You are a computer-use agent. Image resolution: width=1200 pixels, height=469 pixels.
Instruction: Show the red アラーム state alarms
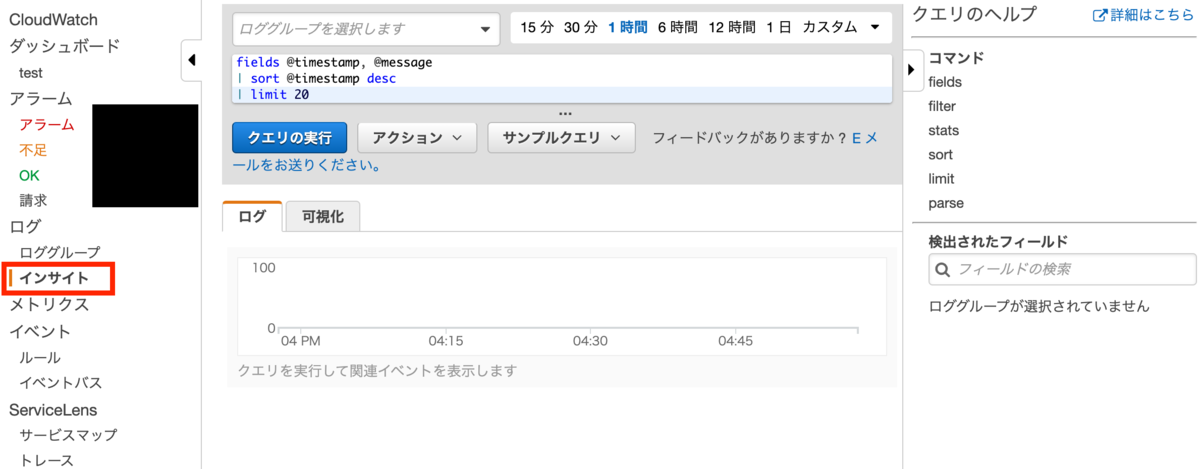(47, 125)
